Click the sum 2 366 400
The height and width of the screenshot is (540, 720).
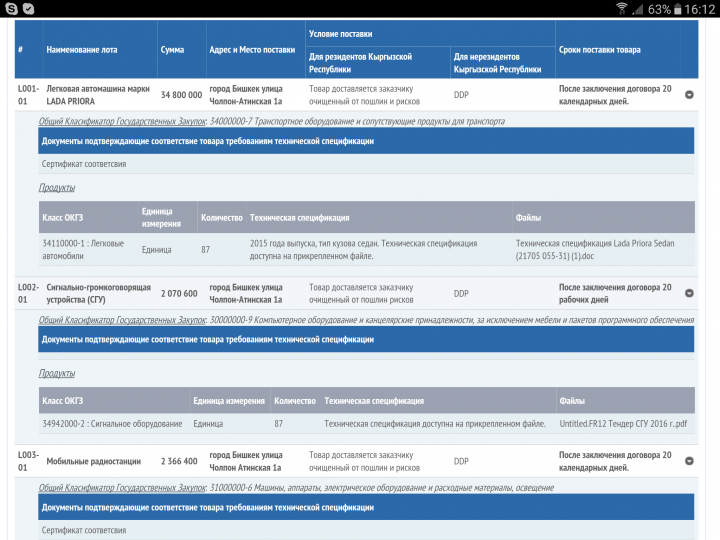pyautogui.click(x=179, y=461)
